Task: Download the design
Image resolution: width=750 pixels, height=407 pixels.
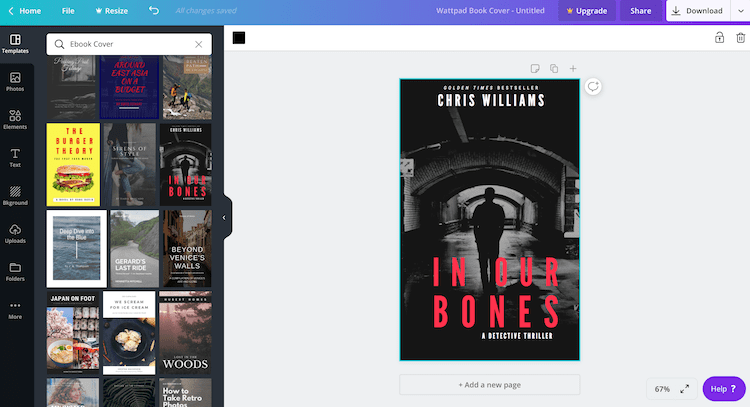Action: pyautogui.click(x=698, y=11)
